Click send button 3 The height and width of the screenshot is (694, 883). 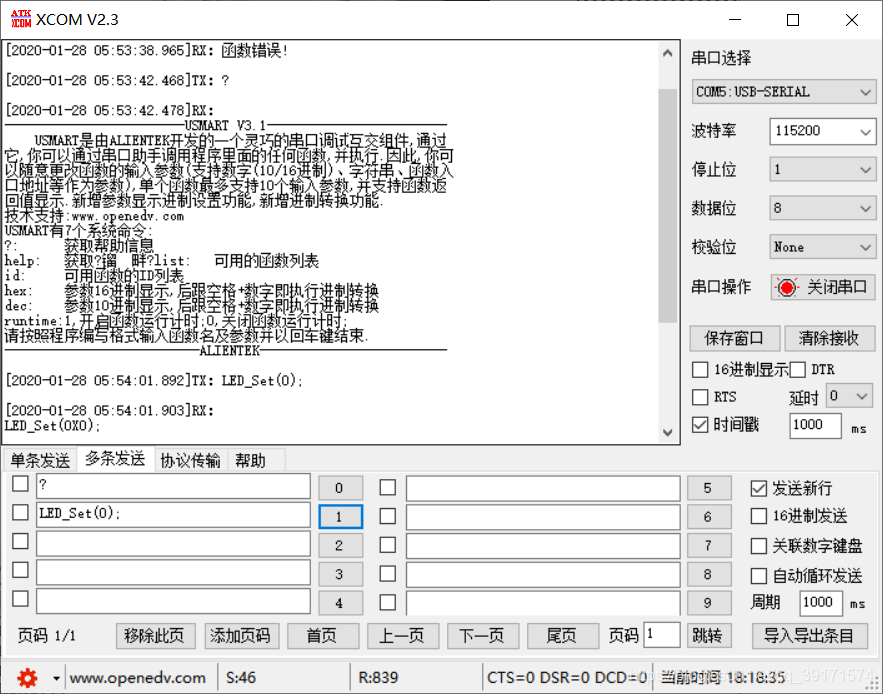pyautogui.click(x=340, y=574)
